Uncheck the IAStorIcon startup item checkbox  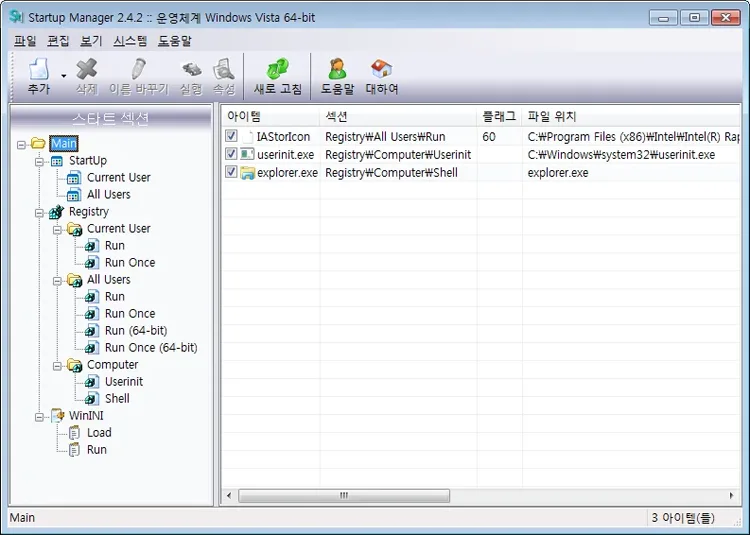pyautogui.click(x=231, y=136)
